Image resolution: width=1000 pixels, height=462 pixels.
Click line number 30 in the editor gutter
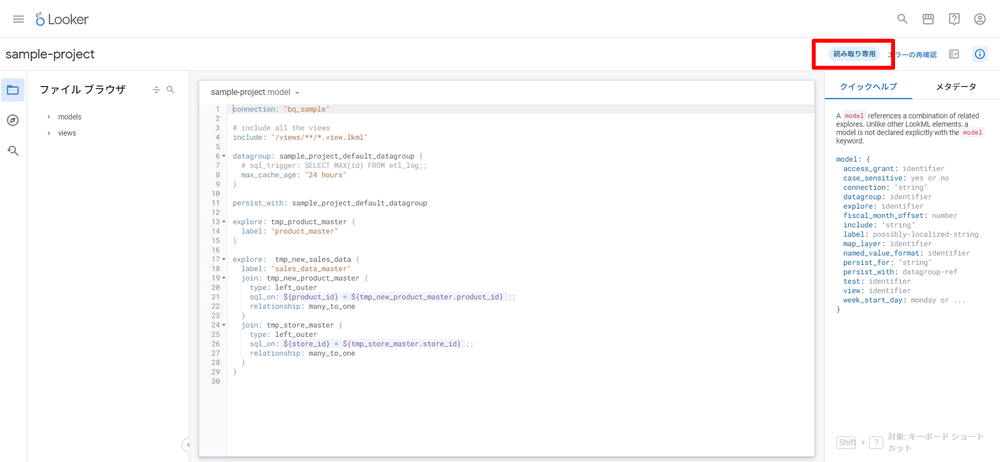pyautogui.click(x=215, y=381)
